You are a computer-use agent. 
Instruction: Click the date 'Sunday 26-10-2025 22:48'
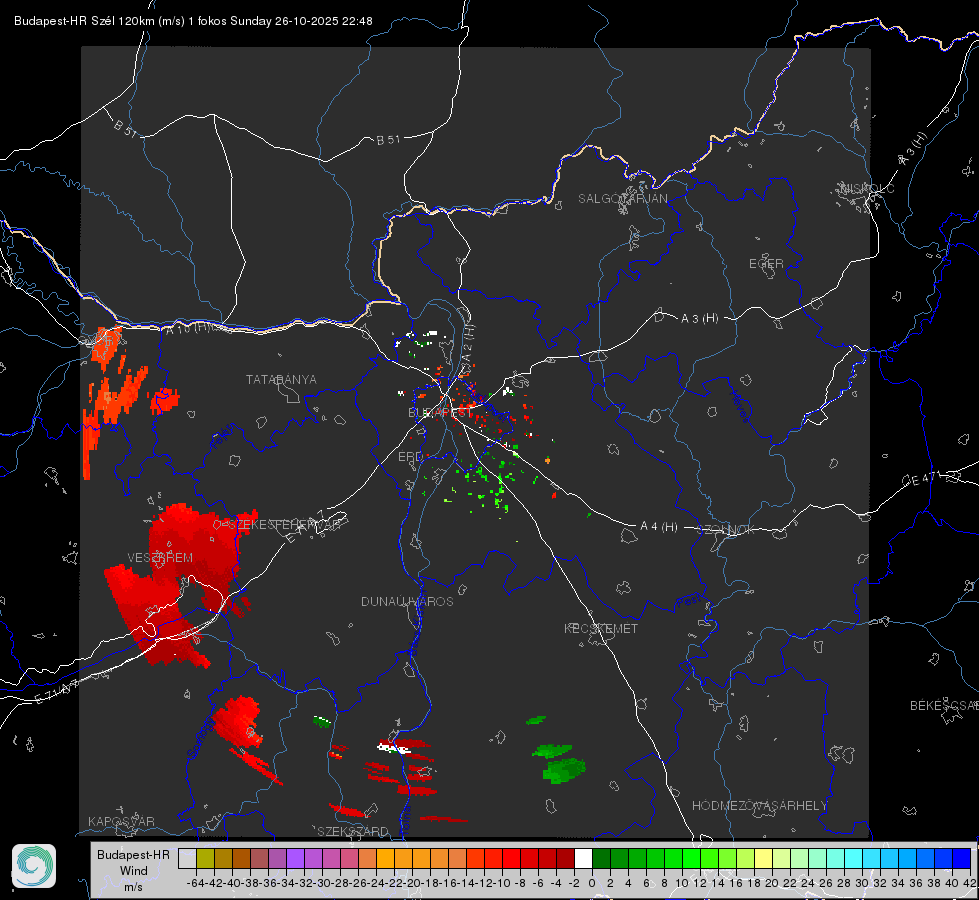pos(302,21)
